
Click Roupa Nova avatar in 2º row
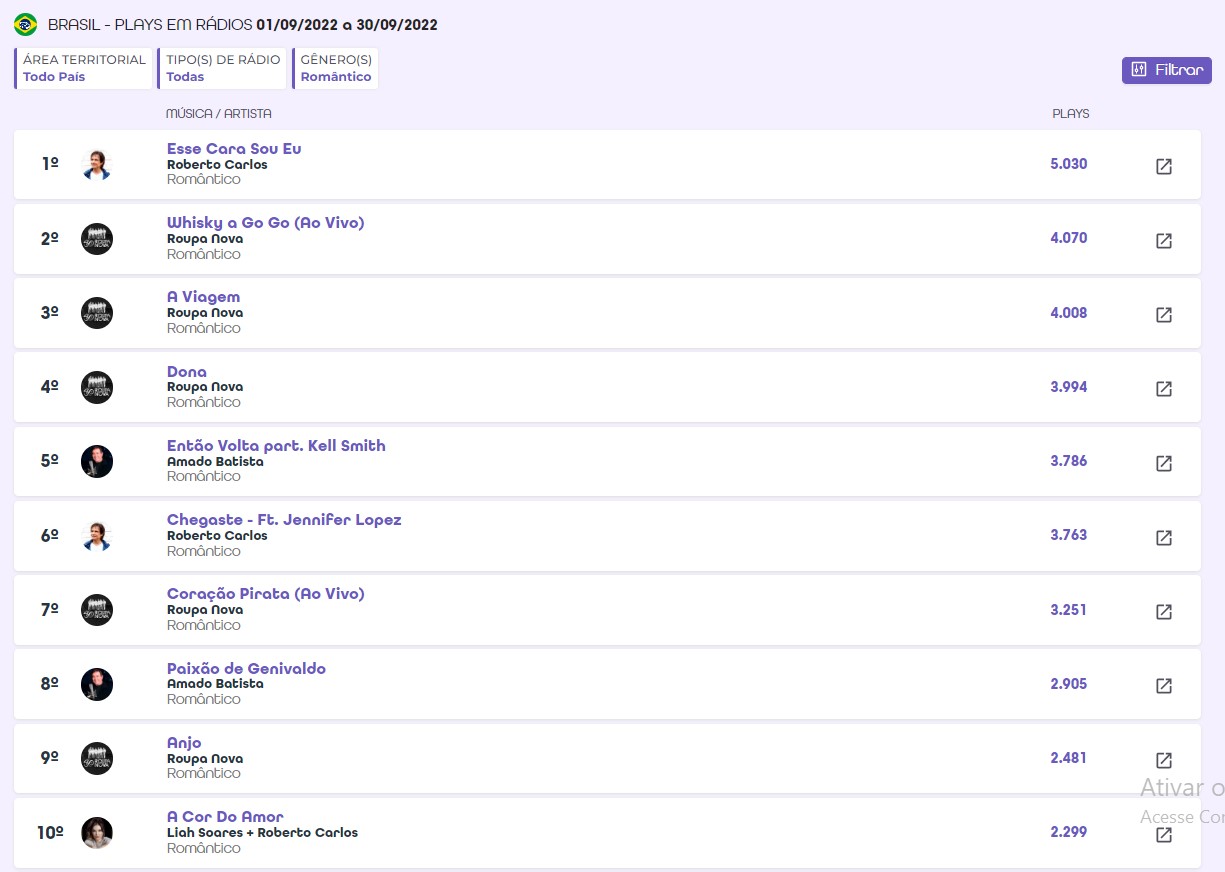pyautogui.click(x=97, y=239)
